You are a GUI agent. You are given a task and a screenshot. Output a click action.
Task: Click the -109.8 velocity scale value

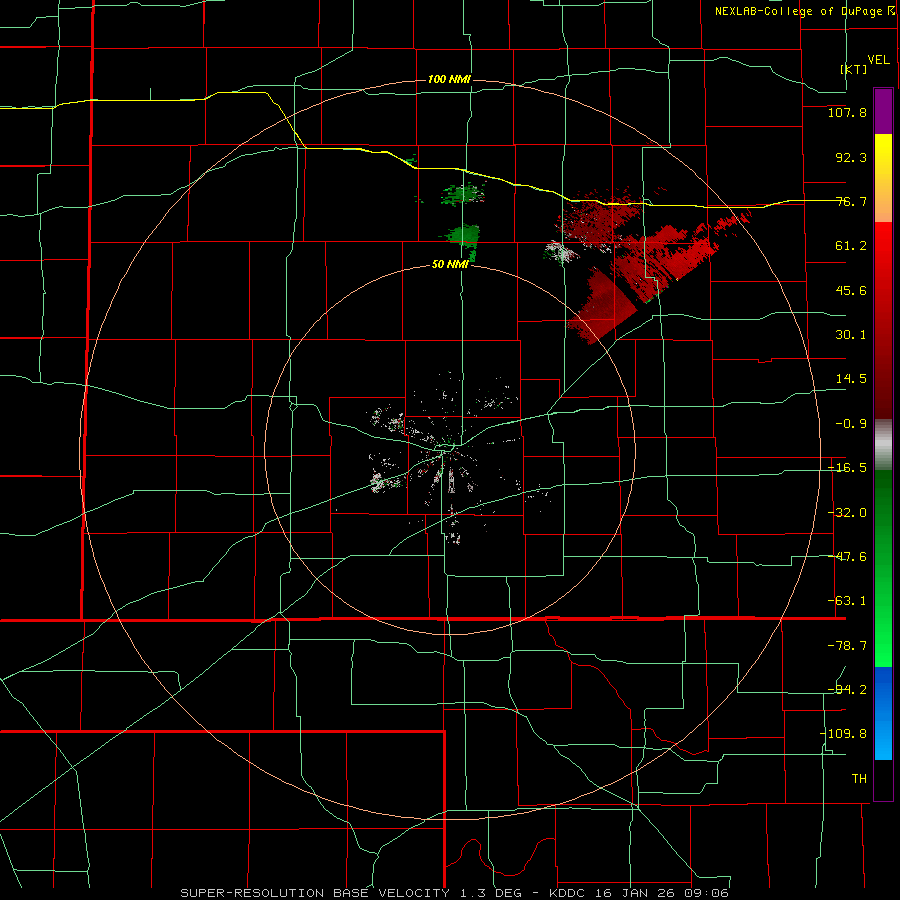[843, 734]
